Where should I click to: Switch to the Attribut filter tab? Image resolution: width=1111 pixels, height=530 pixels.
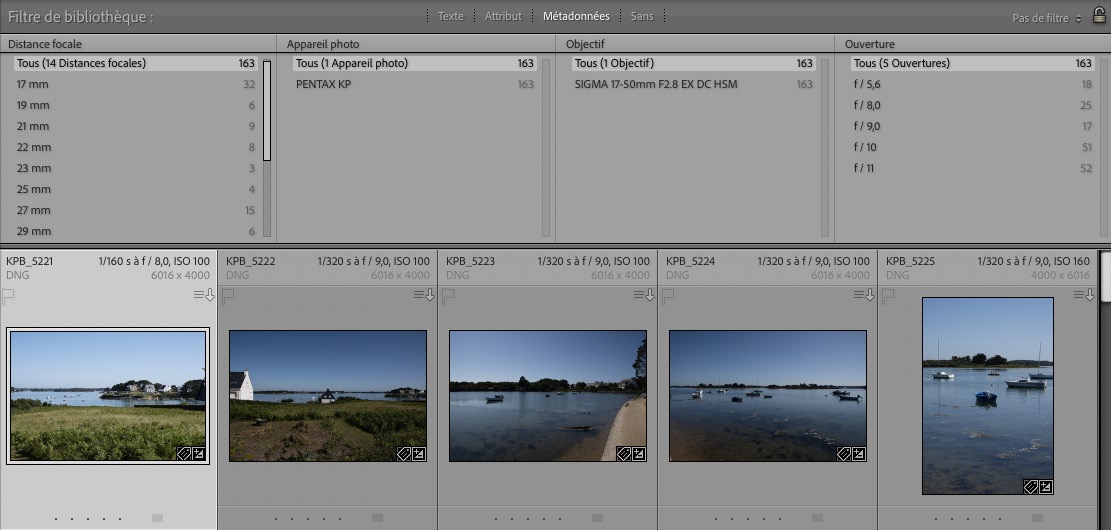(503, 16)
